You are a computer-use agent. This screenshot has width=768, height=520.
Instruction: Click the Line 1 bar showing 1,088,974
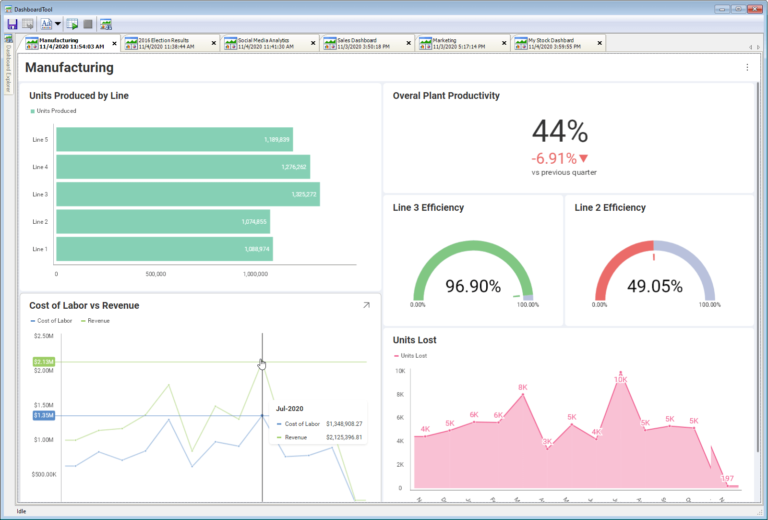pyautogui.click(x=165, y=249)
